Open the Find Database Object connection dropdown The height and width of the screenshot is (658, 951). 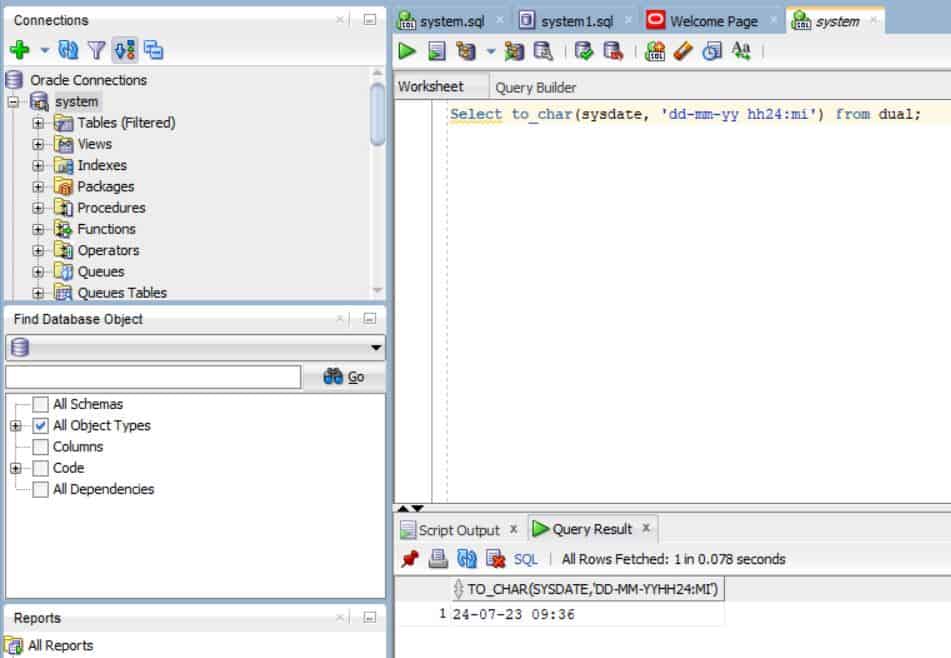click(376, 348)
